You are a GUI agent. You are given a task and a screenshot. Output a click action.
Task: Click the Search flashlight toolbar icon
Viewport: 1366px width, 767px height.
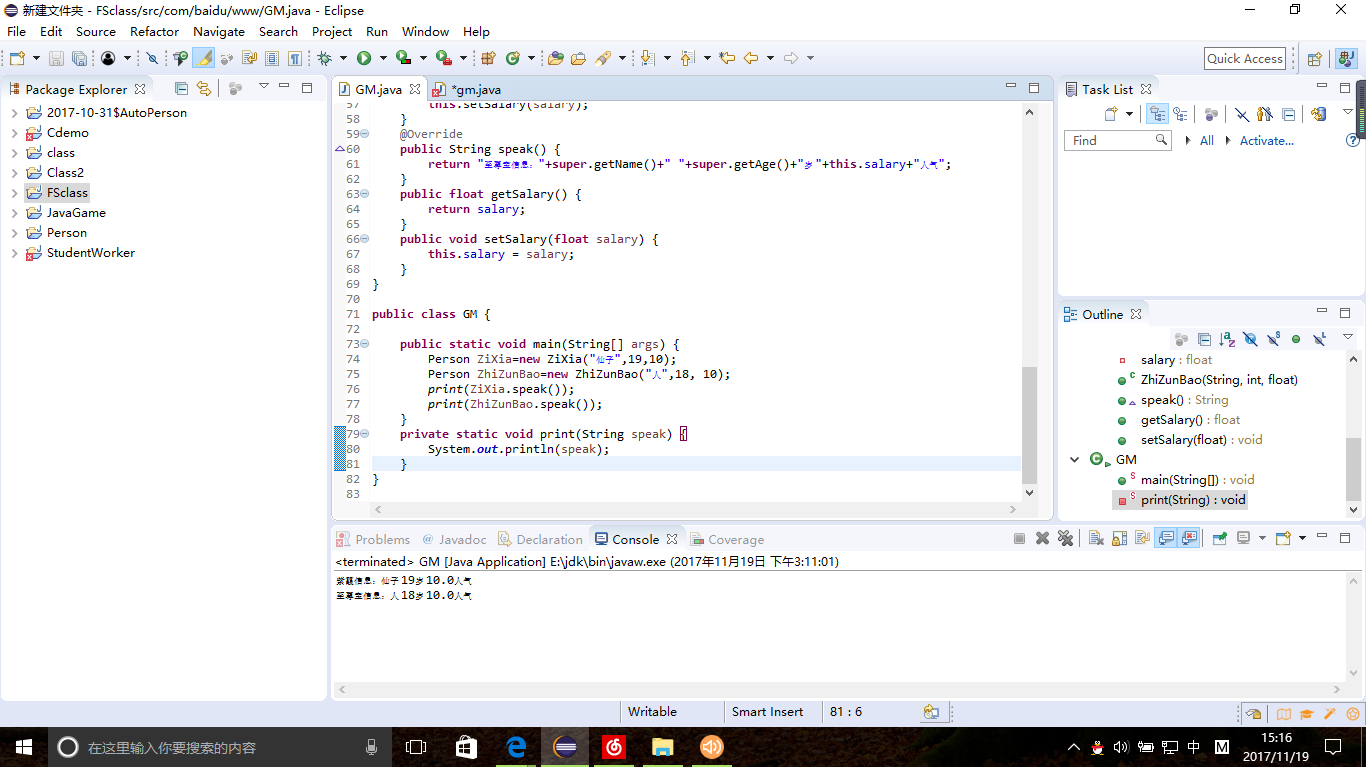[x=603, y=59]
